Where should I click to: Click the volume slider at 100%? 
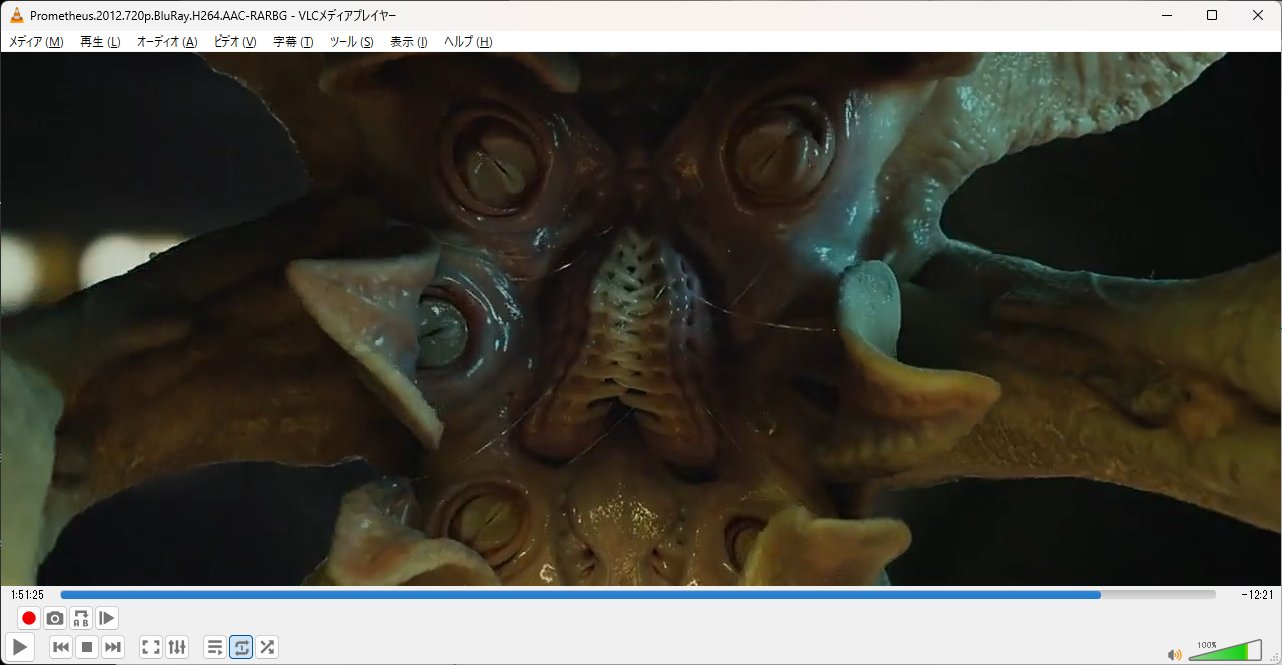[x=1225, y=651]
